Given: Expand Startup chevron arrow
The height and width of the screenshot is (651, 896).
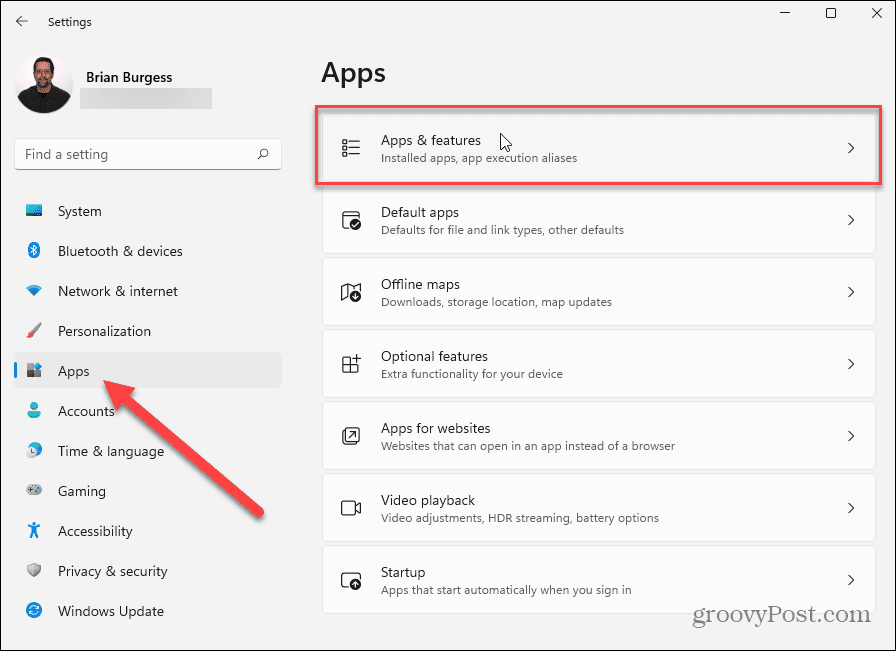Looking at the screenshot, I should 851,580.
